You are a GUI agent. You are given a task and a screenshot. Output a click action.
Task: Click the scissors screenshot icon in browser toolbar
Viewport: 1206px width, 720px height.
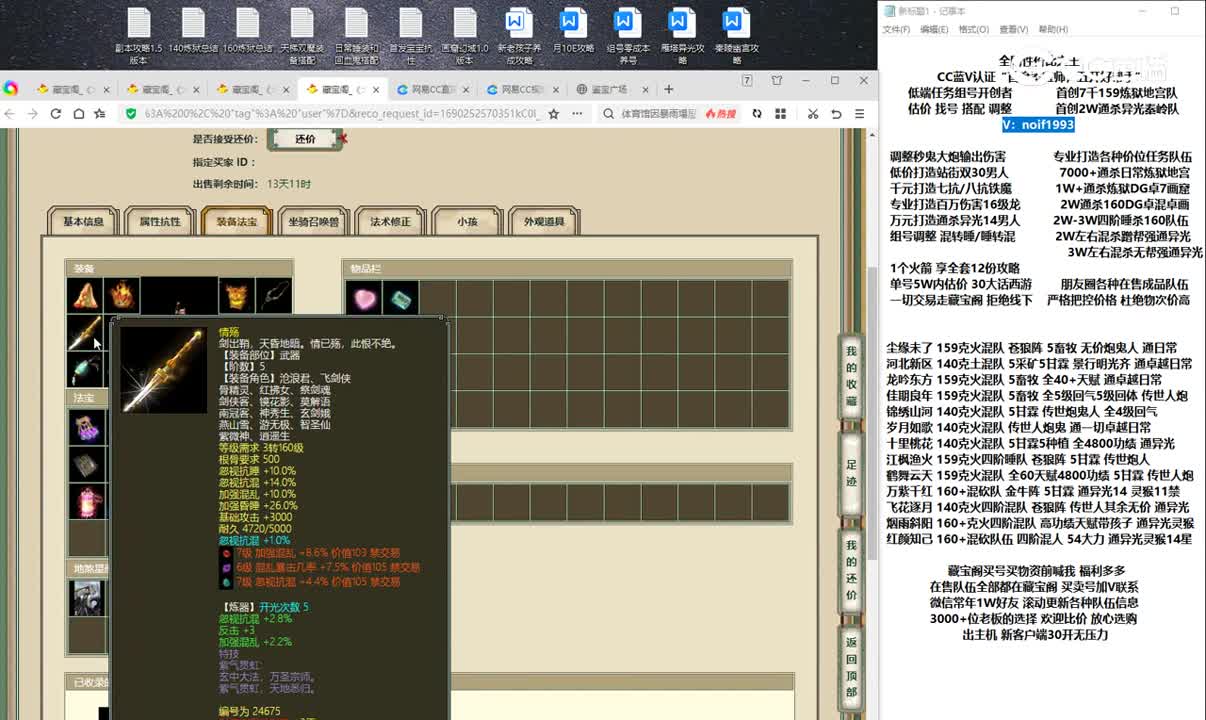[x=813, y=114]
